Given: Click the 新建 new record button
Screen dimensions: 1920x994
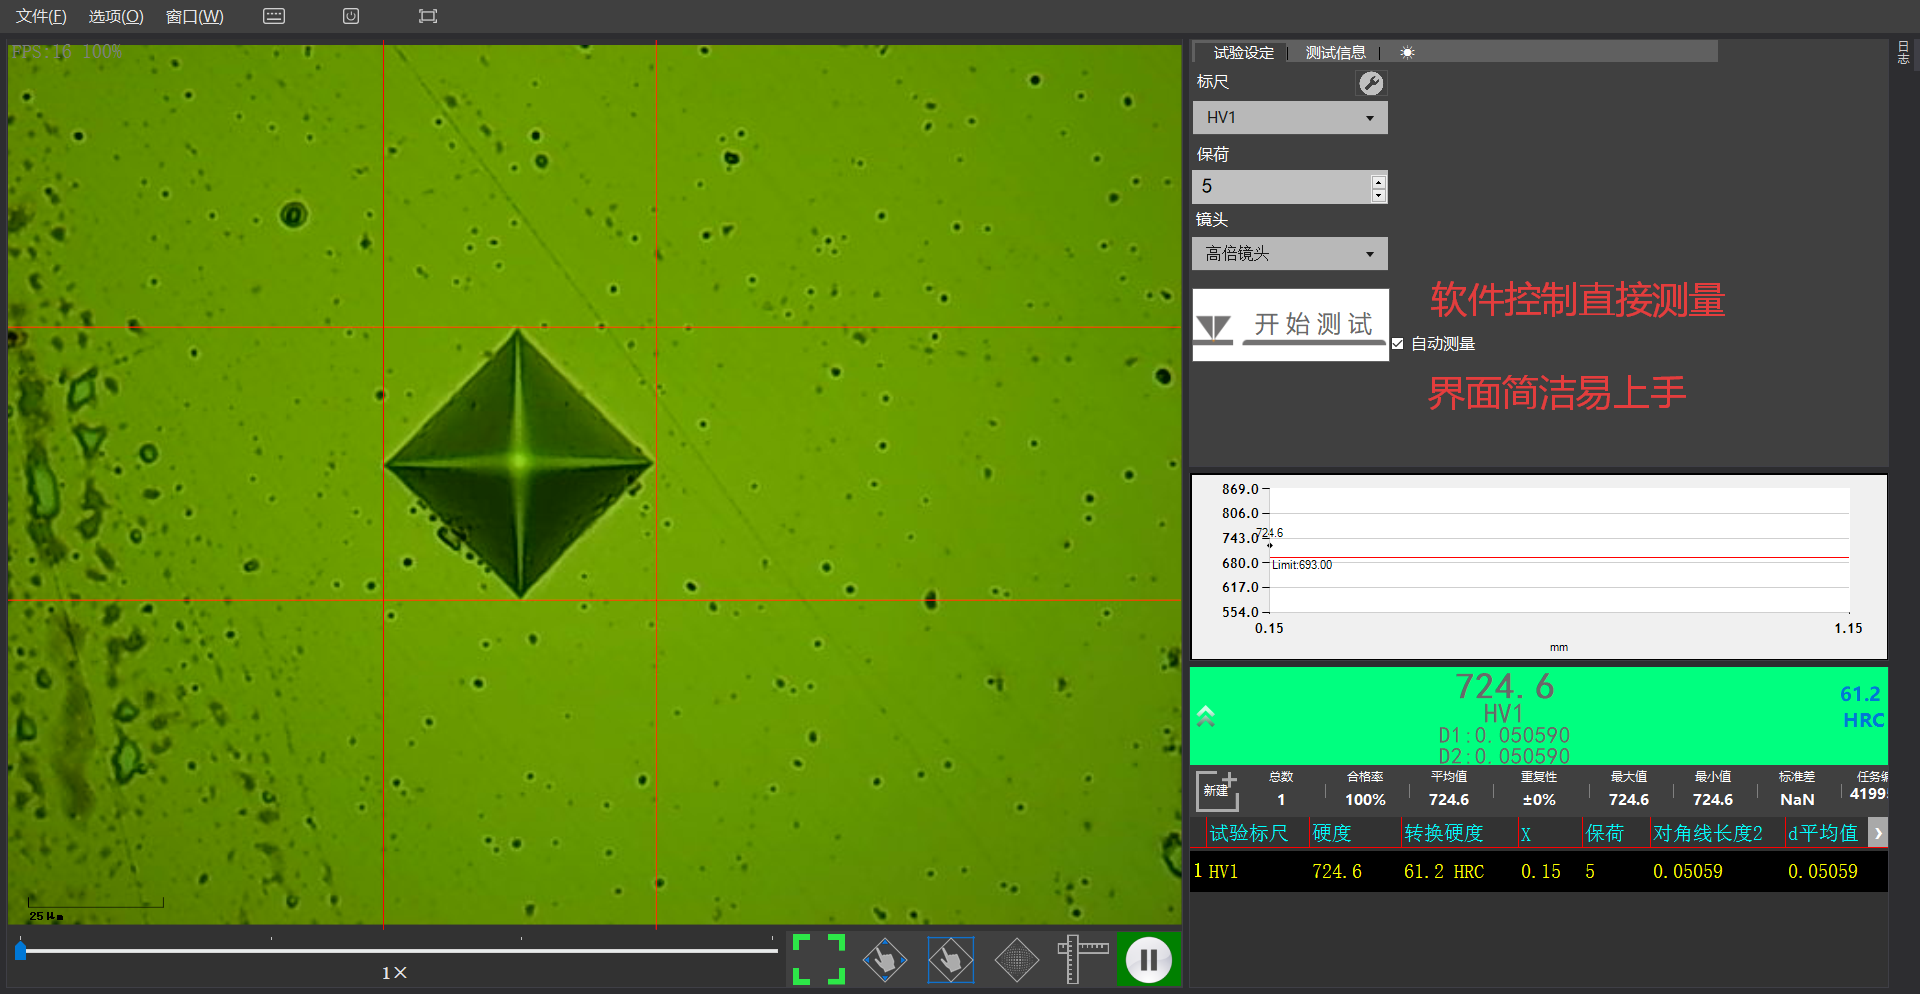Looking at the screenshot, I should pos(1217,790).
